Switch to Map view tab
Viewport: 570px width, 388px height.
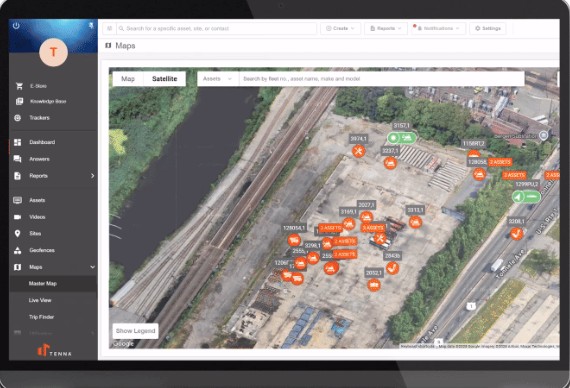coord(128,79)
